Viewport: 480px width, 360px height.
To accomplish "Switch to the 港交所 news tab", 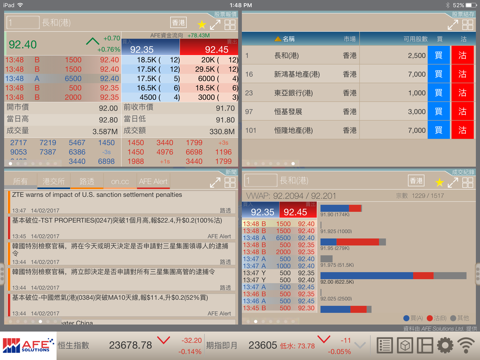I will (54, 181).
